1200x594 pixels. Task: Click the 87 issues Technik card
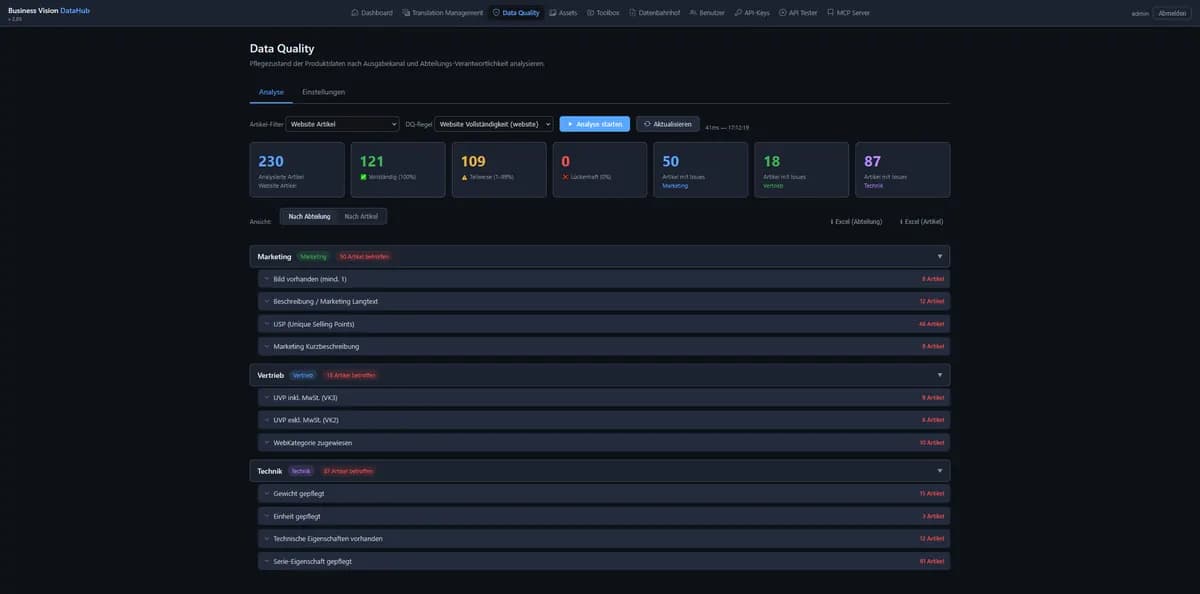point(903,169)
